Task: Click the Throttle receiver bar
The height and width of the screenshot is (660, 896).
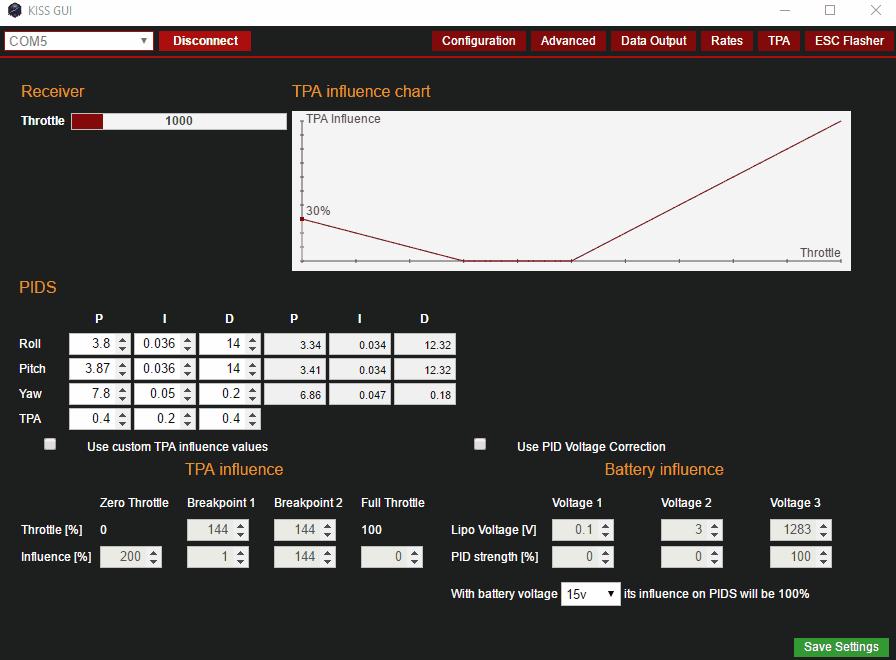Action: pyautogui.click(x=179, y=121)
